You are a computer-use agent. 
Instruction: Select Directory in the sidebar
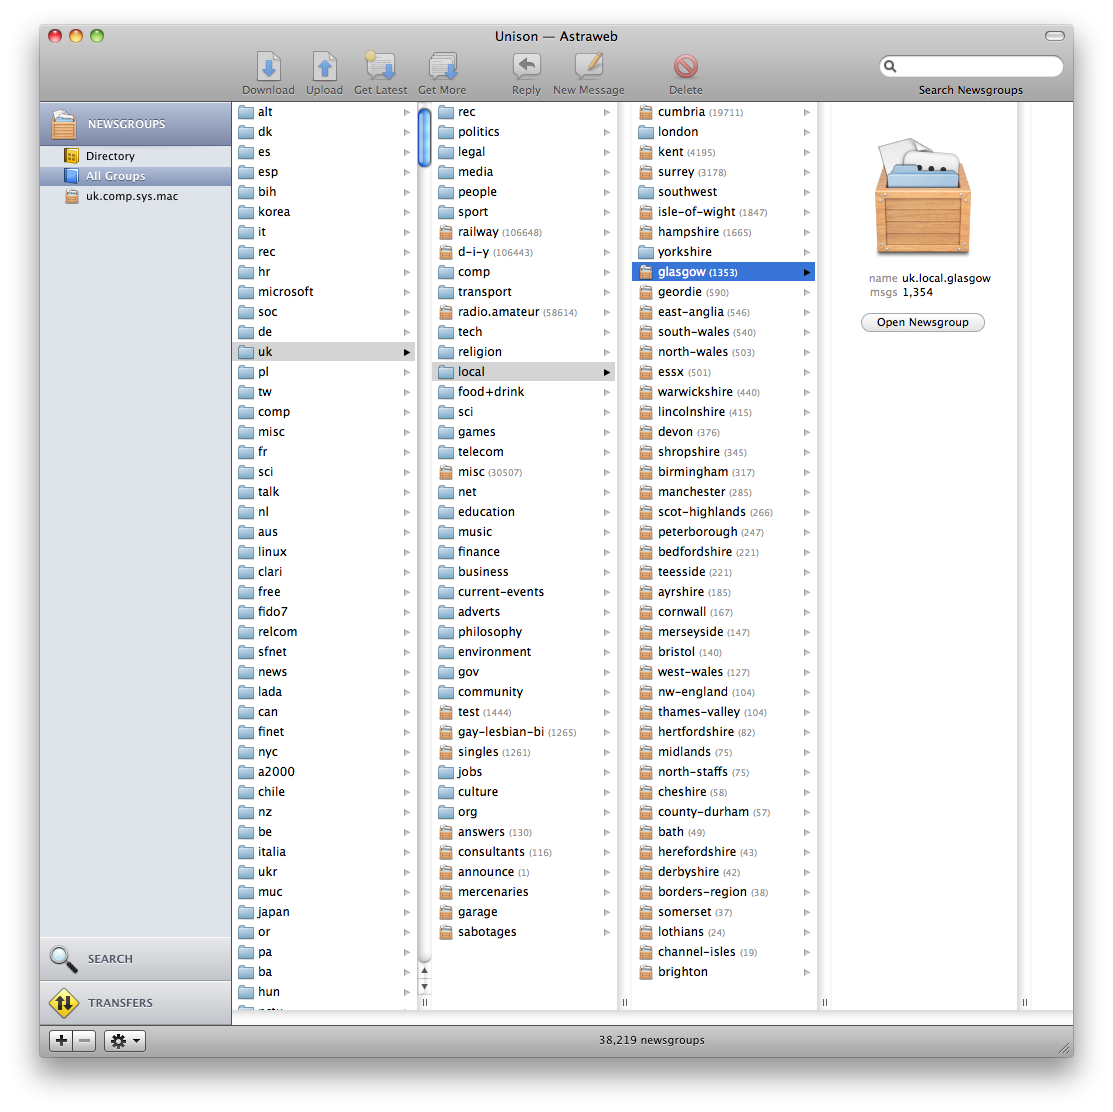pos(110,156)
